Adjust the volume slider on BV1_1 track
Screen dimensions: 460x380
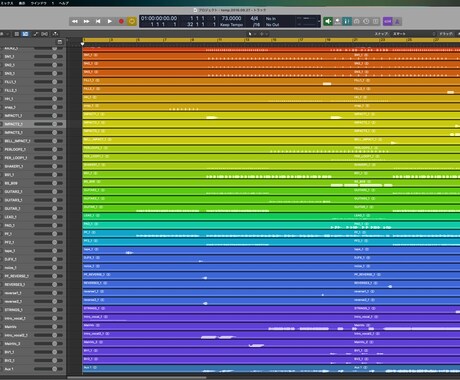click(48, 352)
